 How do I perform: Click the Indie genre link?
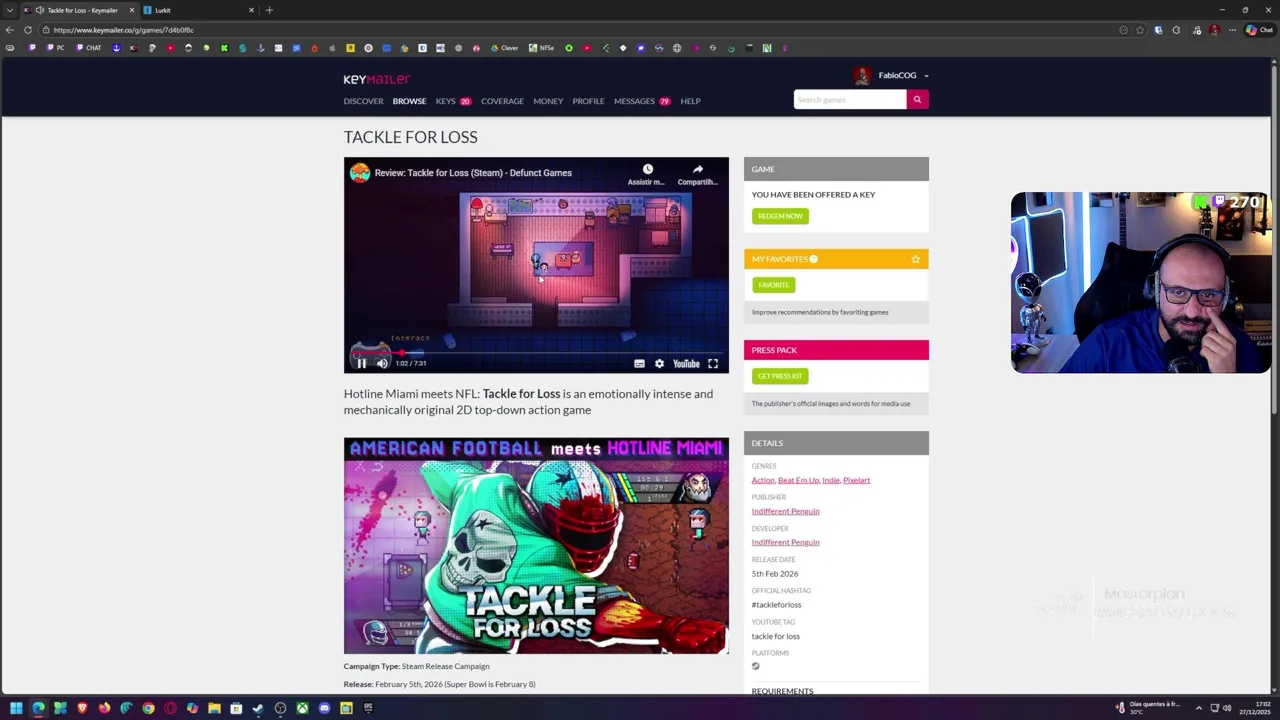click(x=831, y=480)
